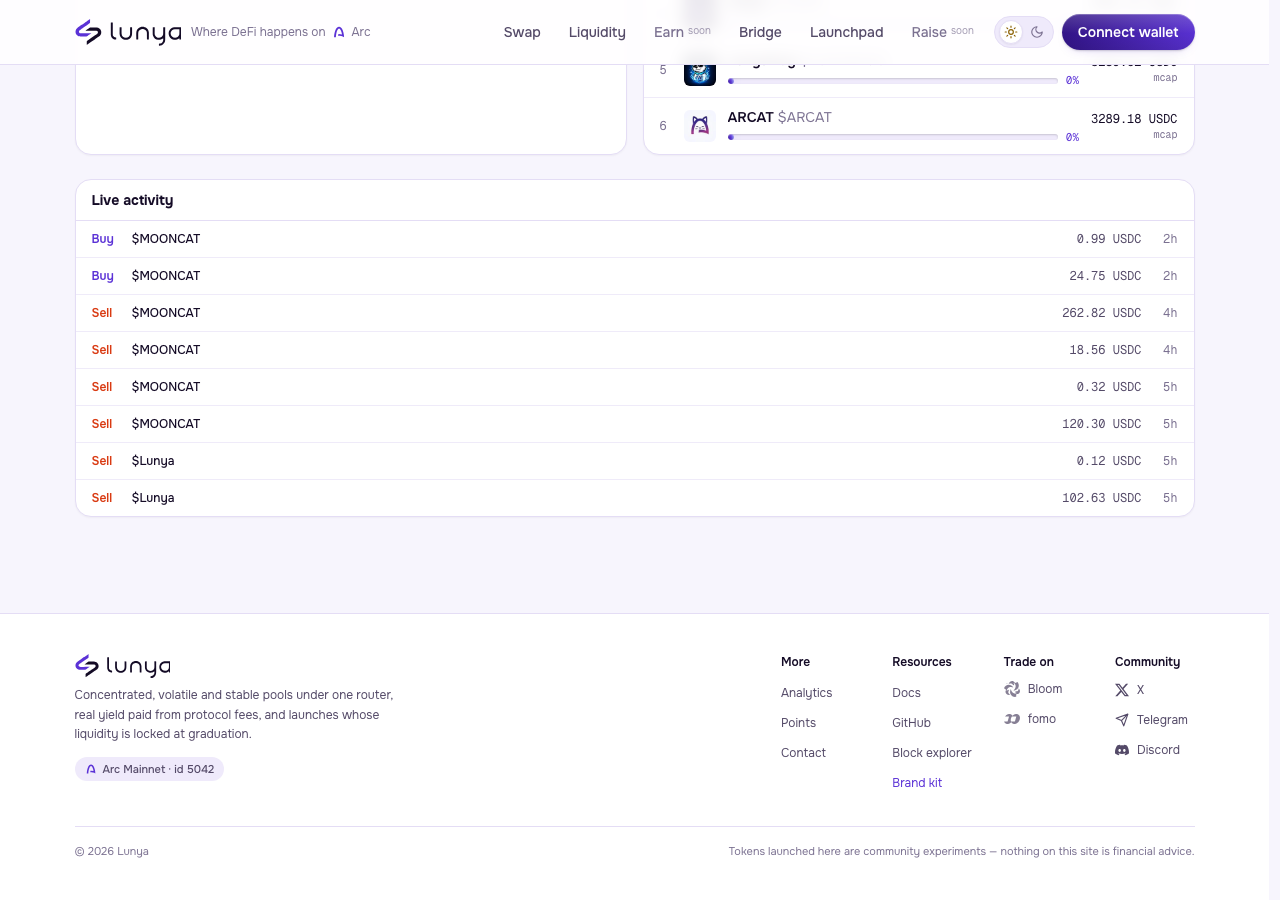Viewport: 1280px width, 900px height.
Task: Open the Earn soon menu item
Action: pyautogui.click(x=682, y=32)
